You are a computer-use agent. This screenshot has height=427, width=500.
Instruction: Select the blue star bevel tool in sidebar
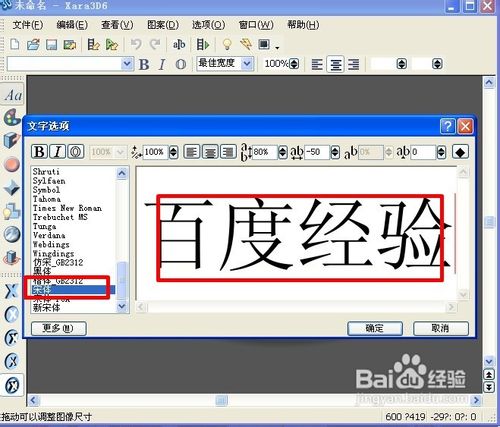(12, 187)
